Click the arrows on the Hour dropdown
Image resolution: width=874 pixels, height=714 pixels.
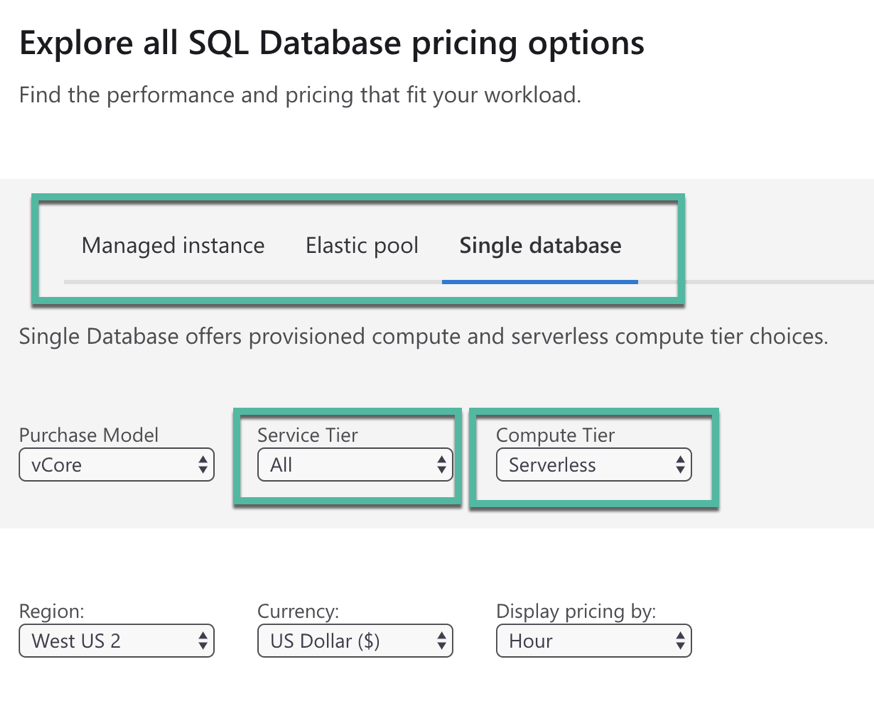[680, 641]
